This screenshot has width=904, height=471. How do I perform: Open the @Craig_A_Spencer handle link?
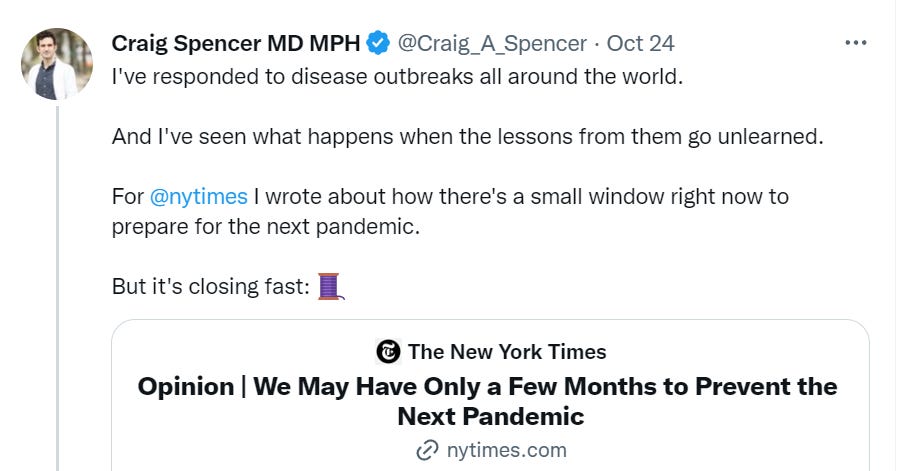(x=493, y=43)
